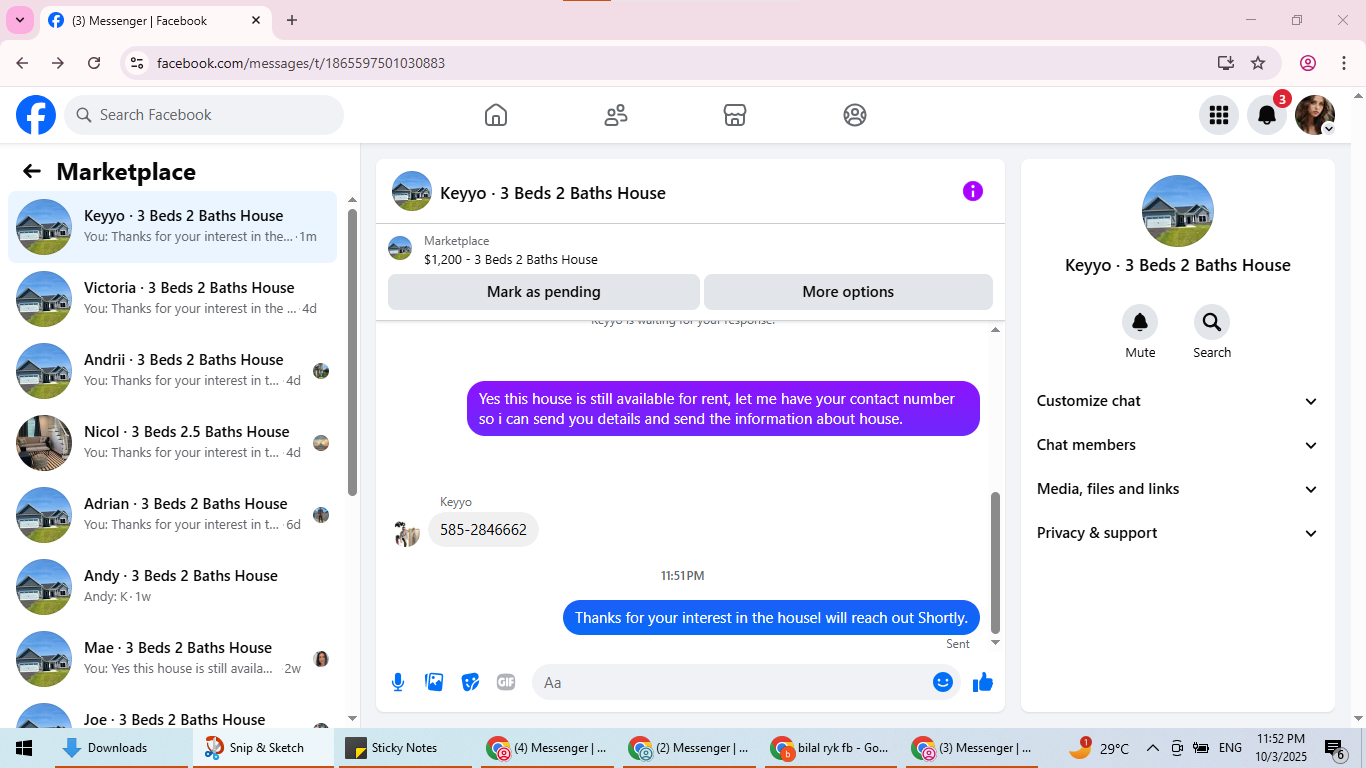Expand Chat members section
Image resolution: width=1366 pixels, height=768 pixels.
tap(1178, 445)
